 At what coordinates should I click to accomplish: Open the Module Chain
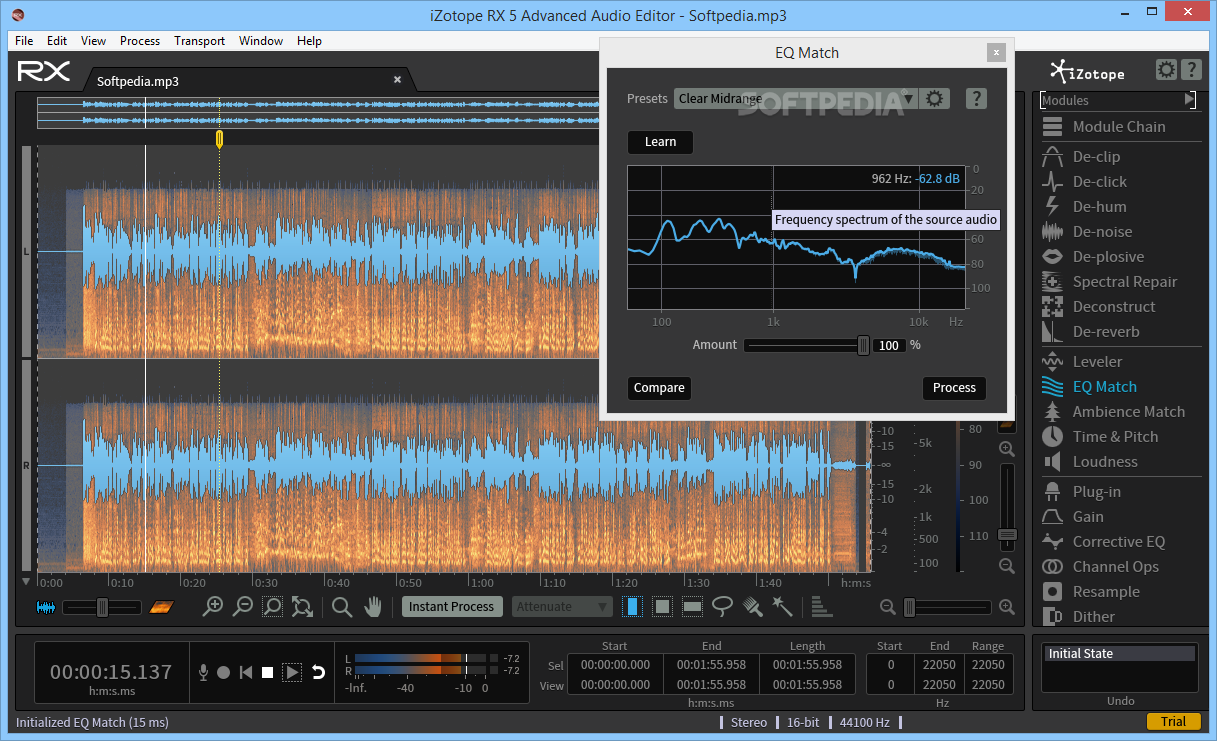(1120, 126)
